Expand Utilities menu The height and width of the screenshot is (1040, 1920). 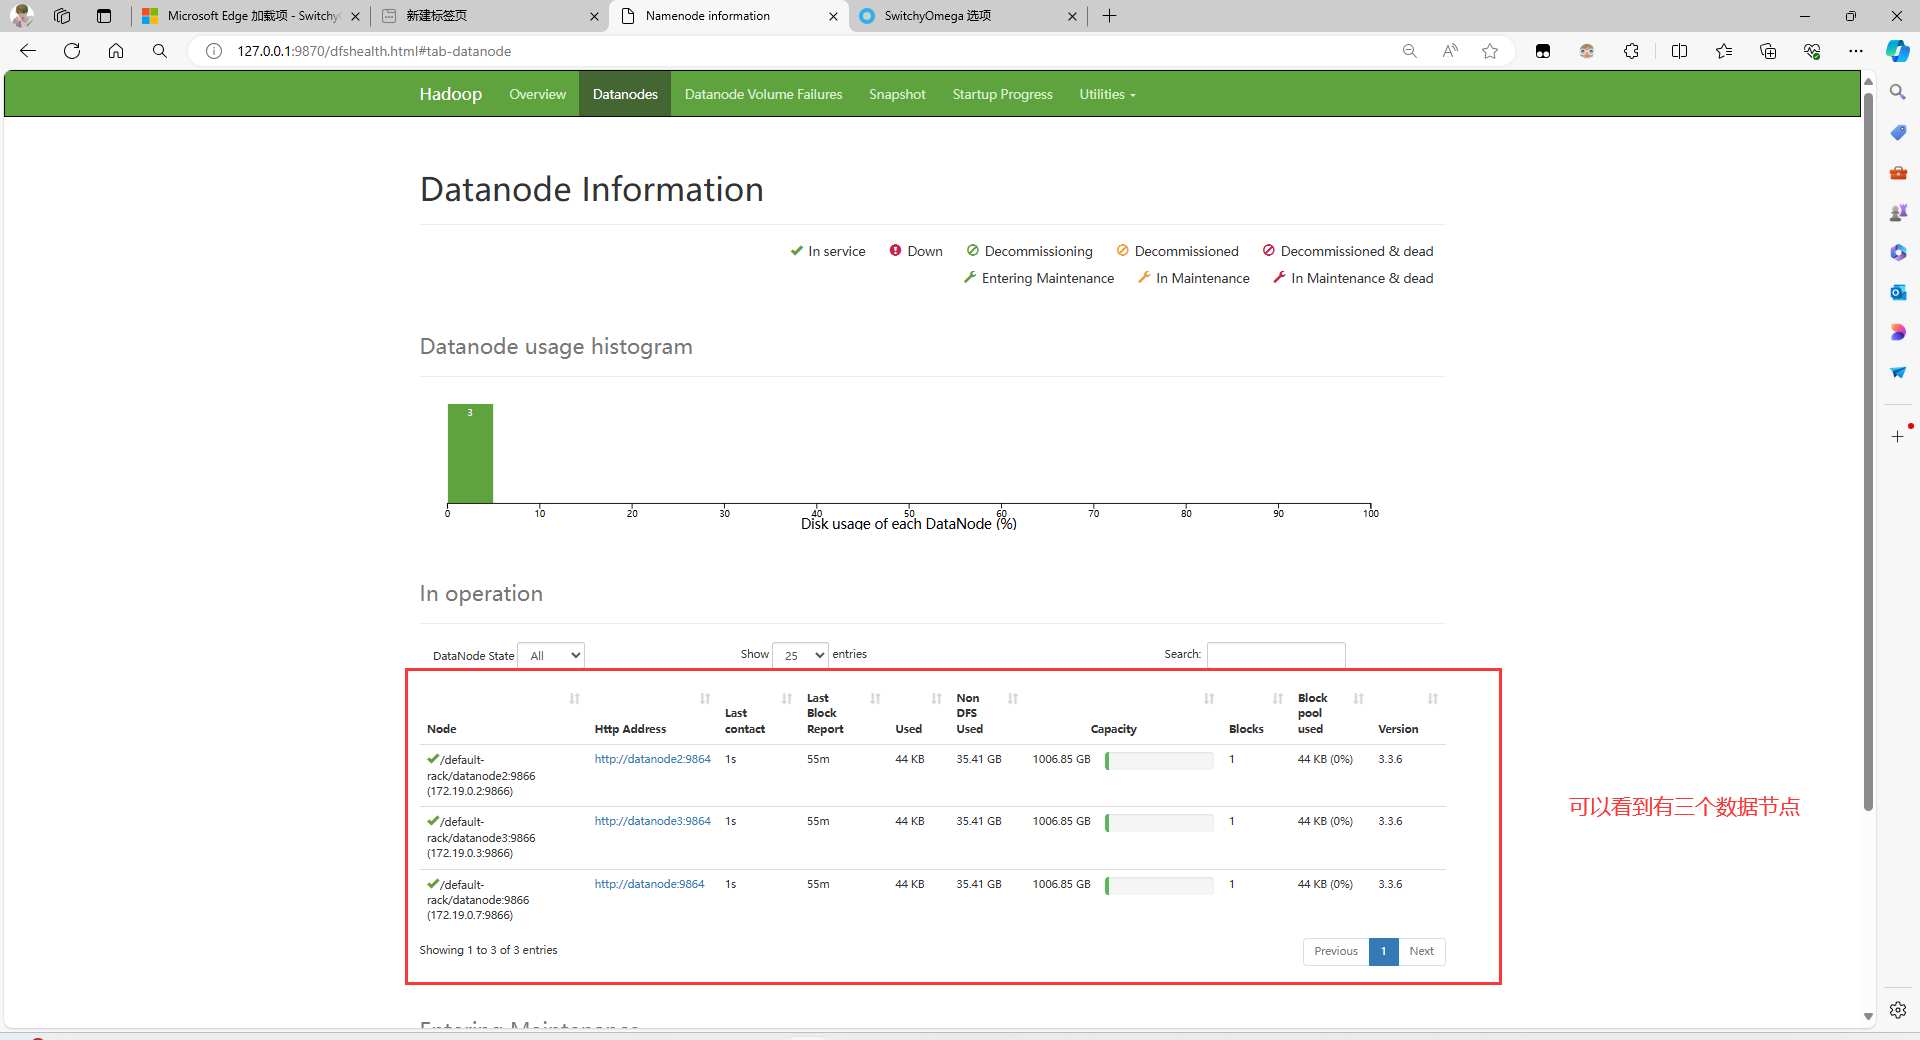coord(1107,94)
